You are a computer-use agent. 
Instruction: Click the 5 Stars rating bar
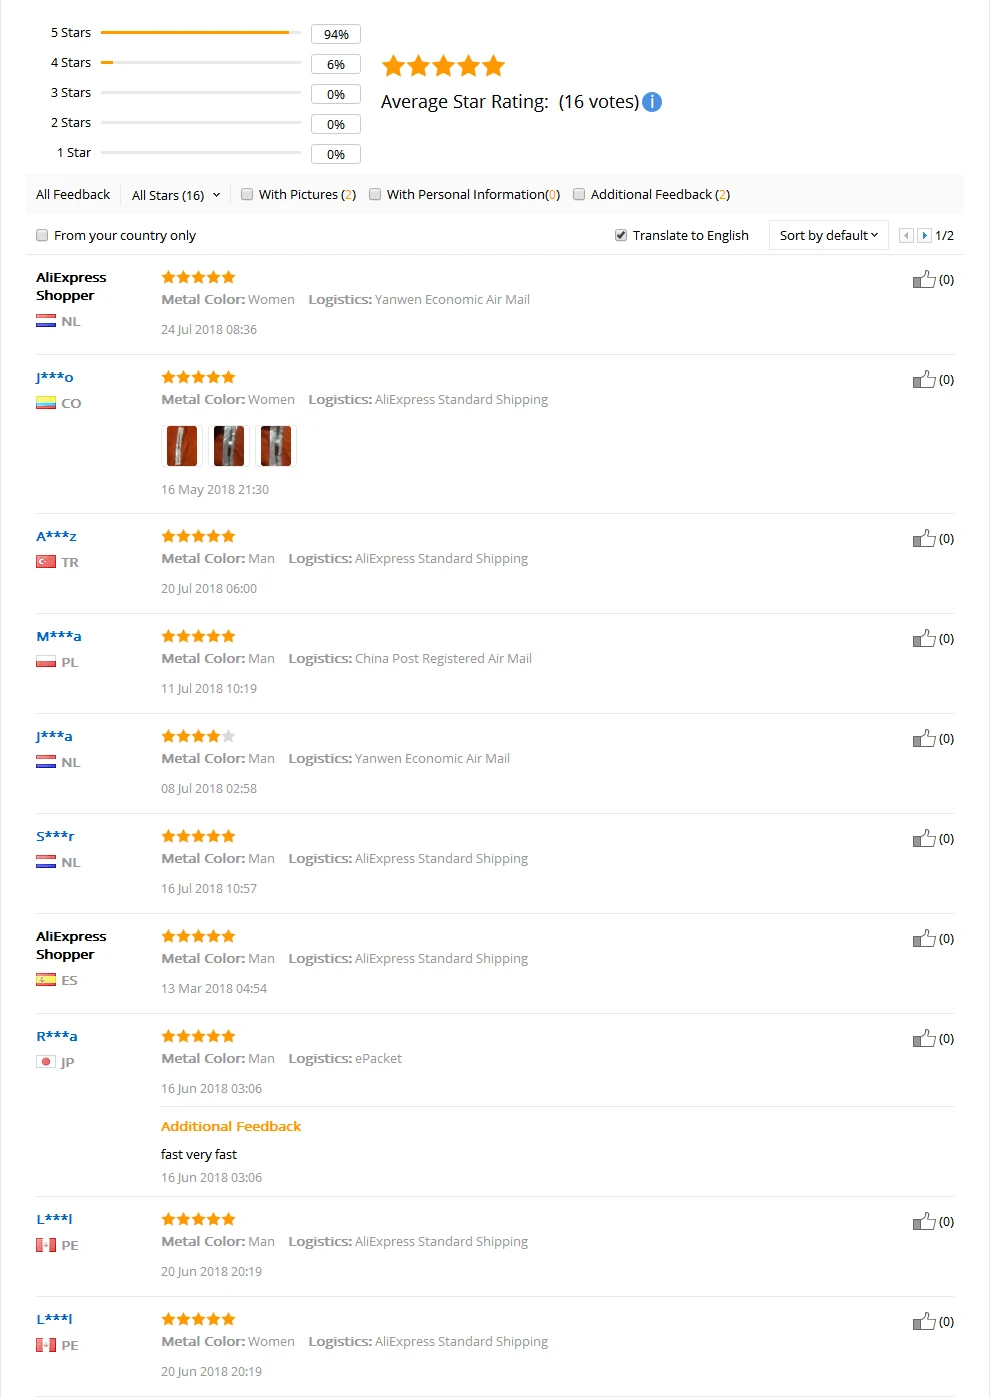201,33
